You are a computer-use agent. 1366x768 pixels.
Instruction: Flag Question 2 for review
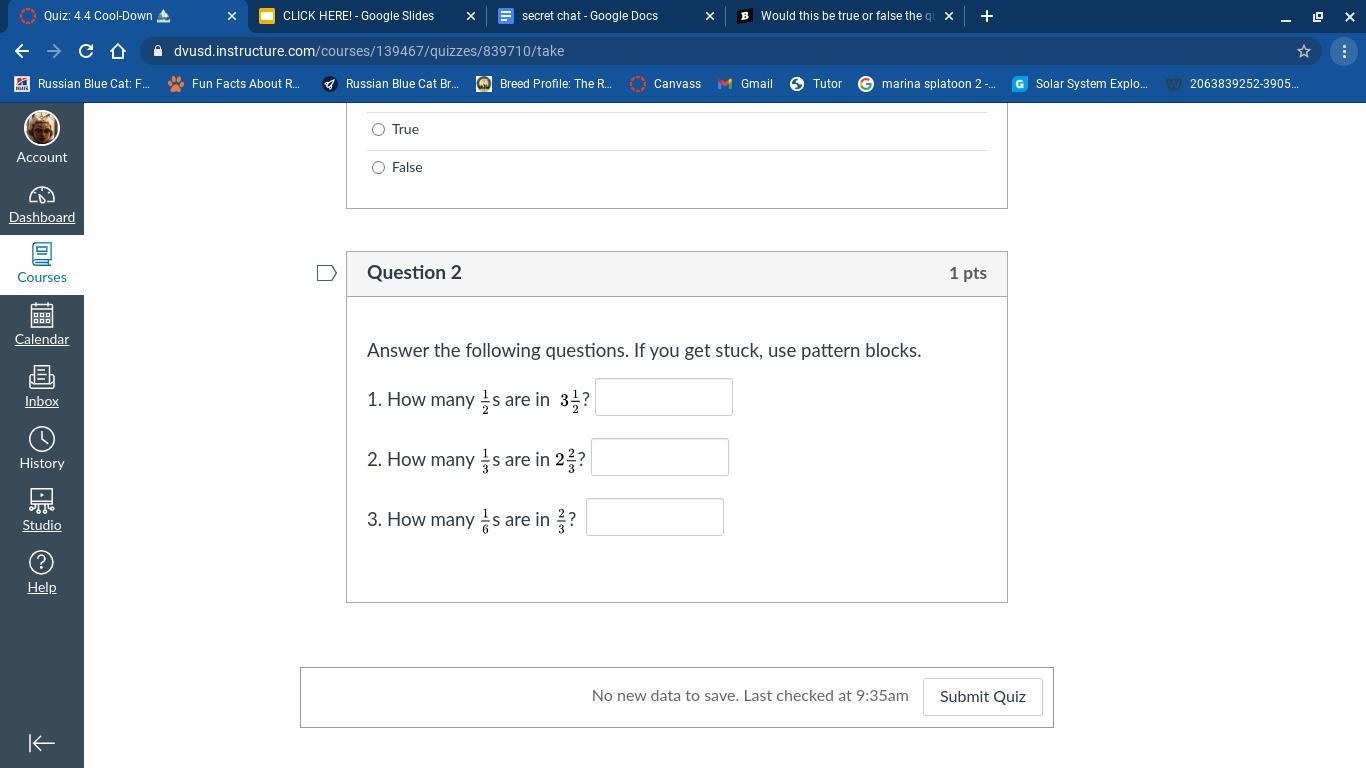326,273
